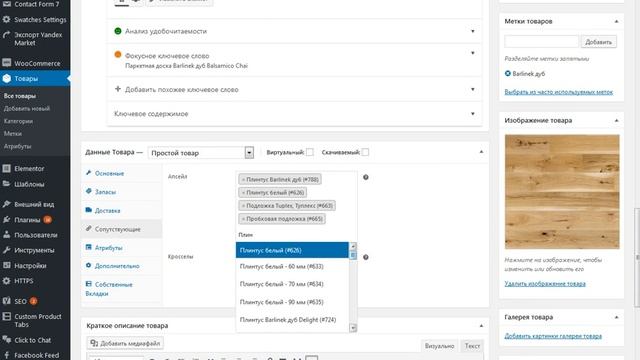Screen dimensions: 640x360
Task: Click the Шаблоны folder icon
Action: pyautogui.click(x=7, y=184)
